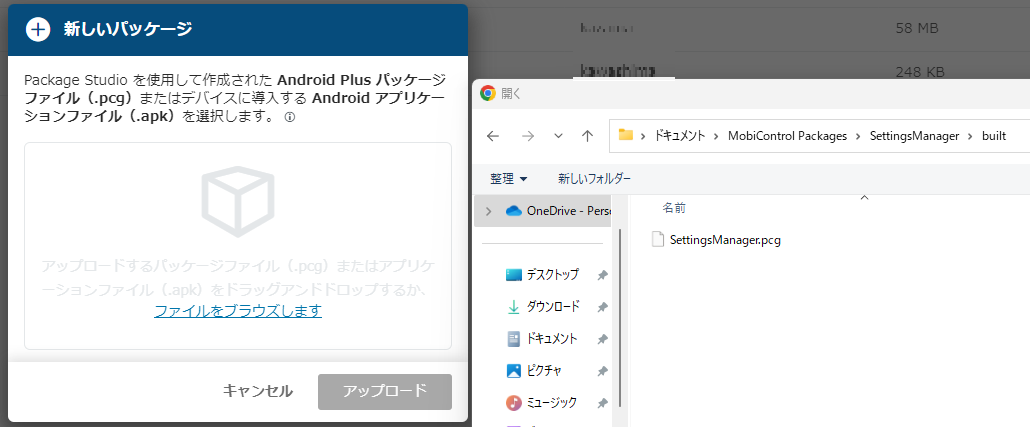
Task: Go forward with the right arrow in file dialog
Action: pos(527,136)
